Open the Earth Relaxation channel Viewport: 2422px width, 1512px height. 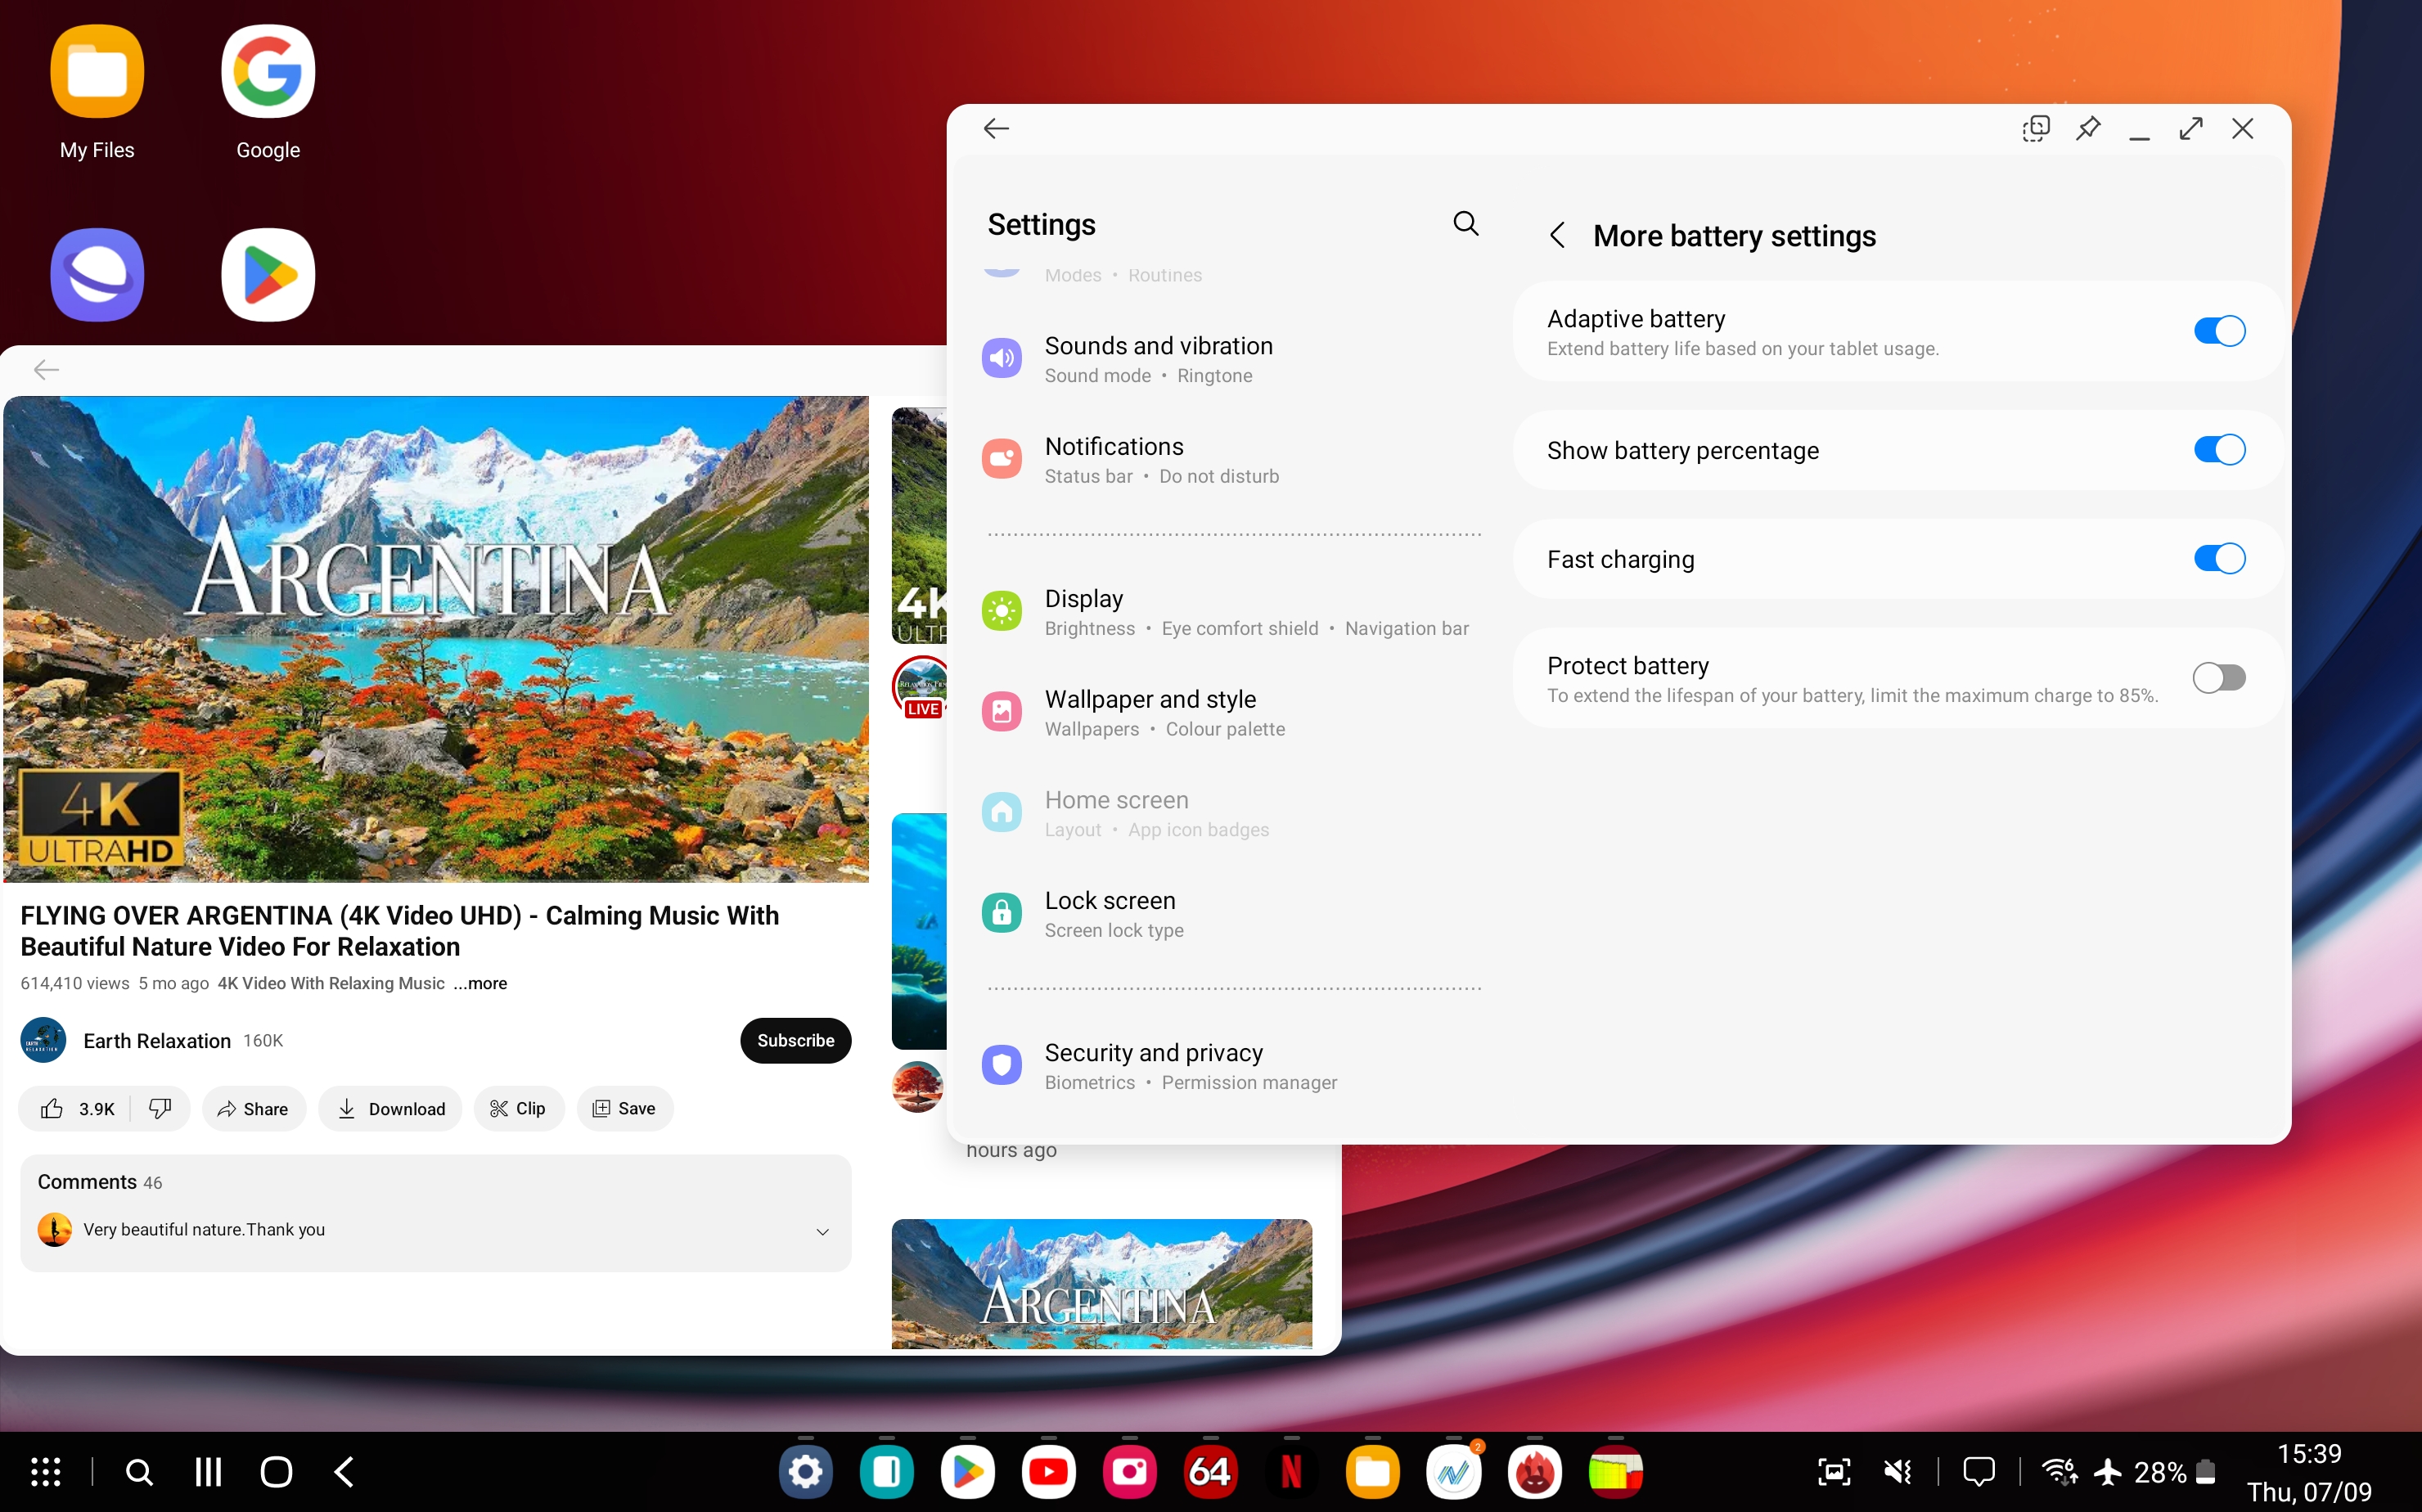click(x=157, y=1041)
